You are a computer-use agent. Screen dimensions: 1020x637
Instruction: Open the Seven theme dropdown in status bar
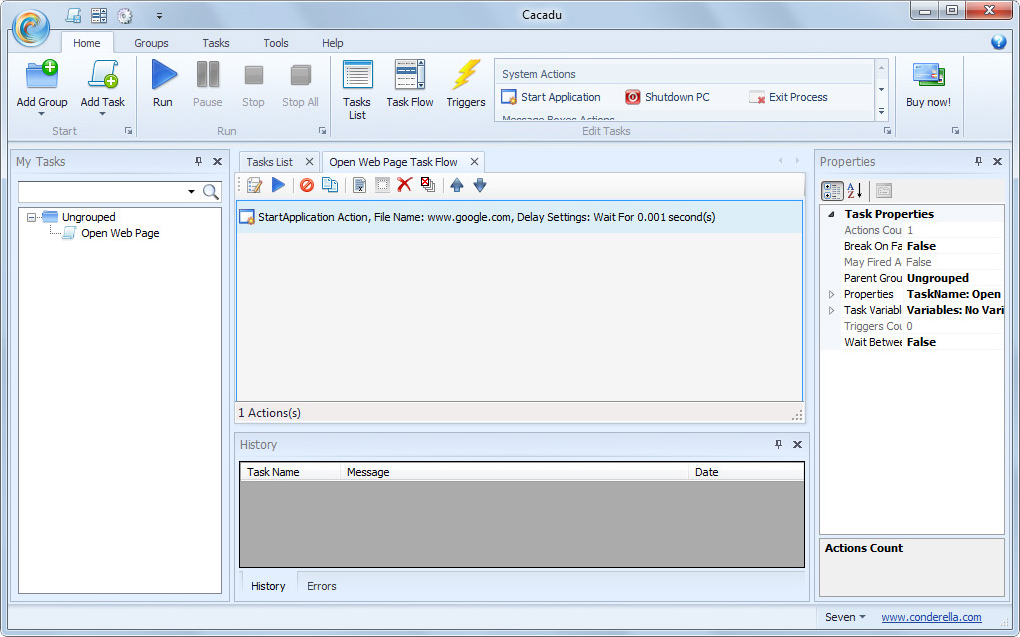click(x=845, y=617)
